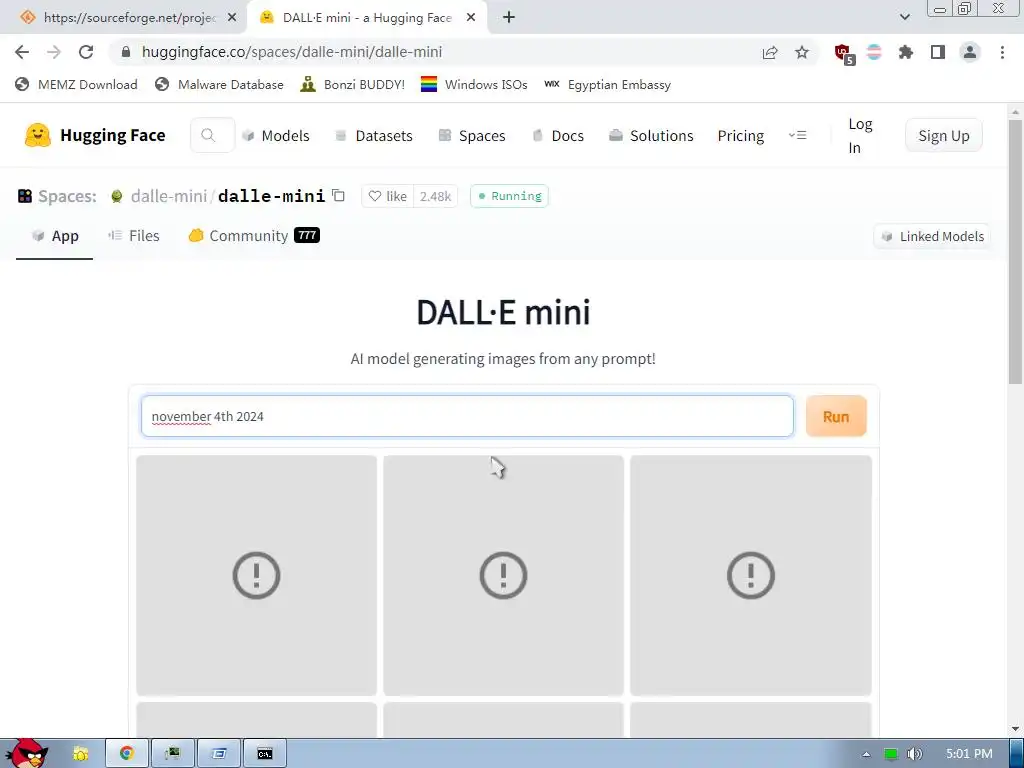Open the Angry Birds start button

pyautogui.click(x=26, y=752)
